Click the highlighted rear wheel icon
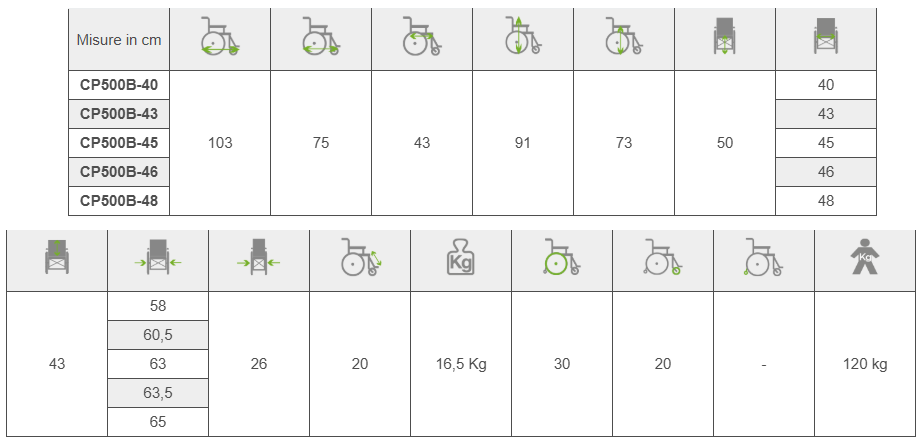This screenshot has height=443, width=924. pos(562,259)
